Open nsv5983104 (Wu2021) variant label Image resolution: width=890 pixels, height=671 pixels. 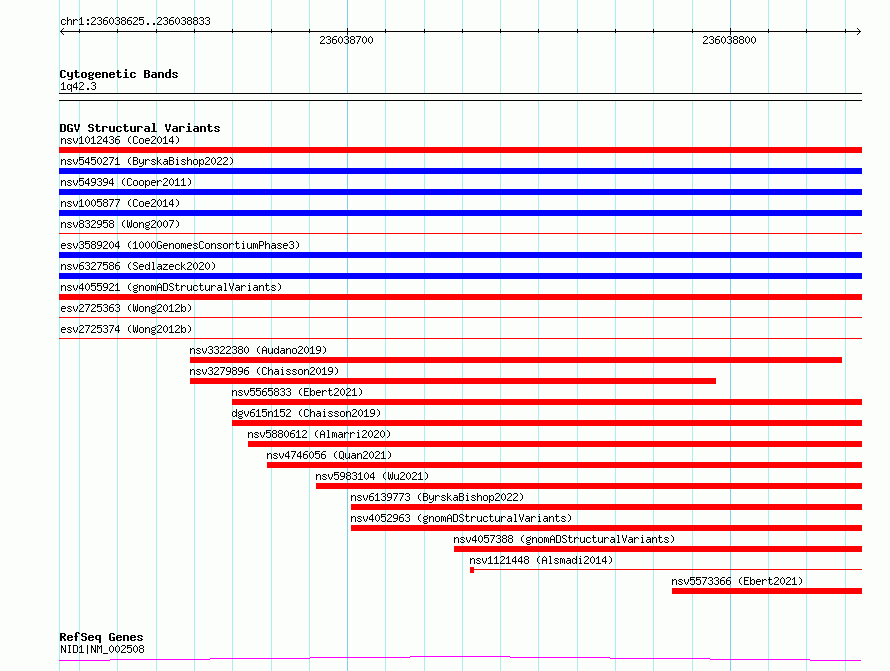(x=372, y=476)
